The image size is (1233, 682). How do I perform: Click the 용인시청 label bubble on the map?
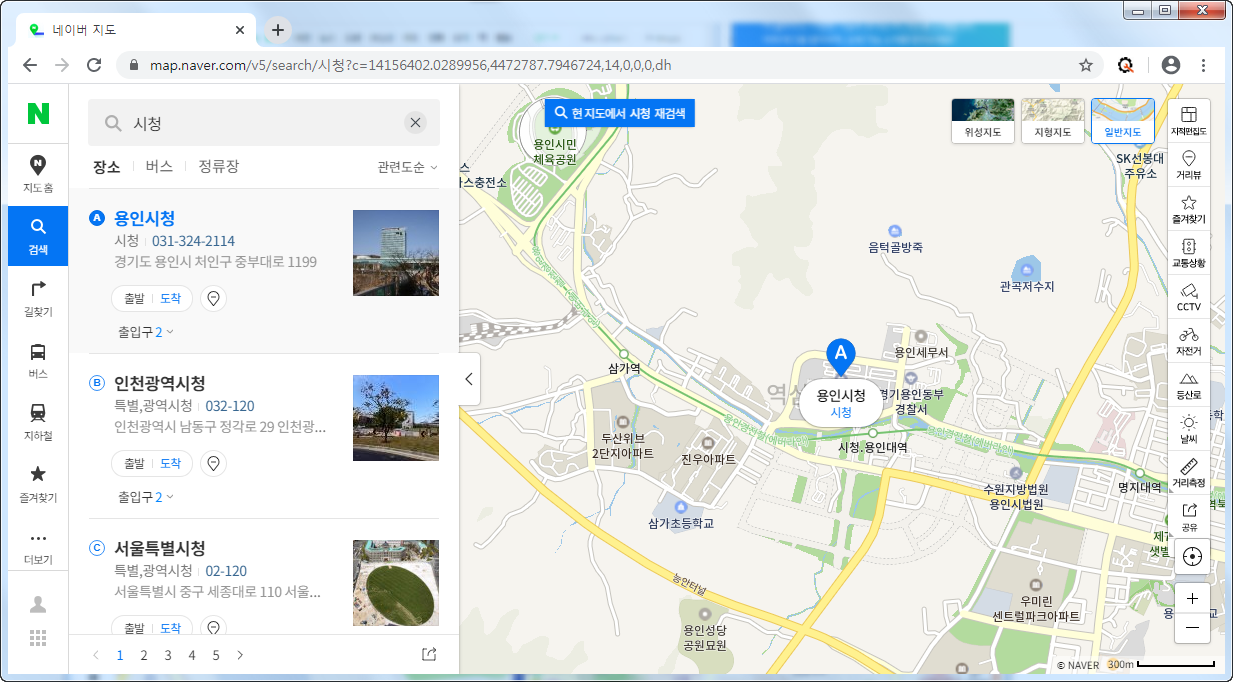pyautogui.click(x=841, y=403)
